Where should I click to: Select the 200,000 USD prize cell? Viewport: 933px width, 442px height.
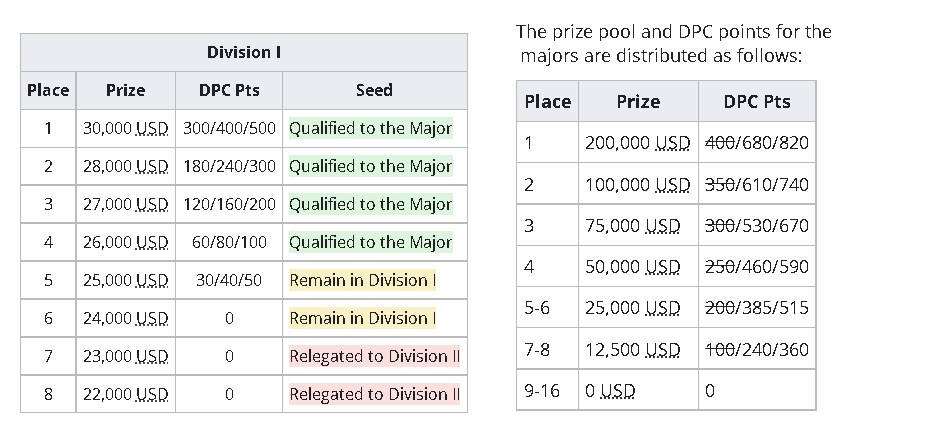pyautogui.click(x=638, y=143)
